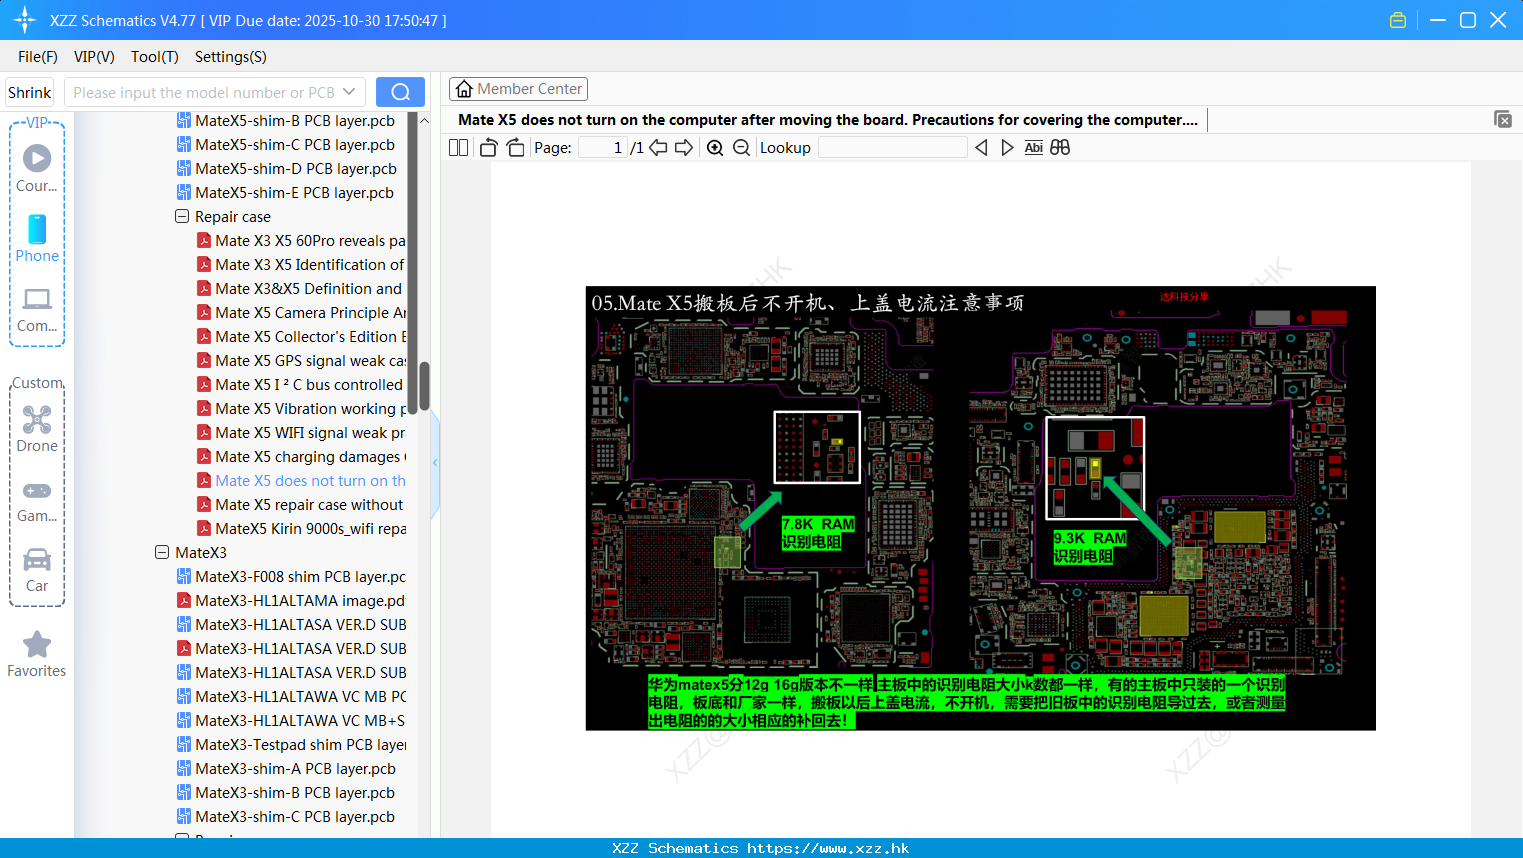Click the Page number input field
Image resolution: width=1523 pixels, height=858 pixels.
pyautogui.click(x=602, y=147)
